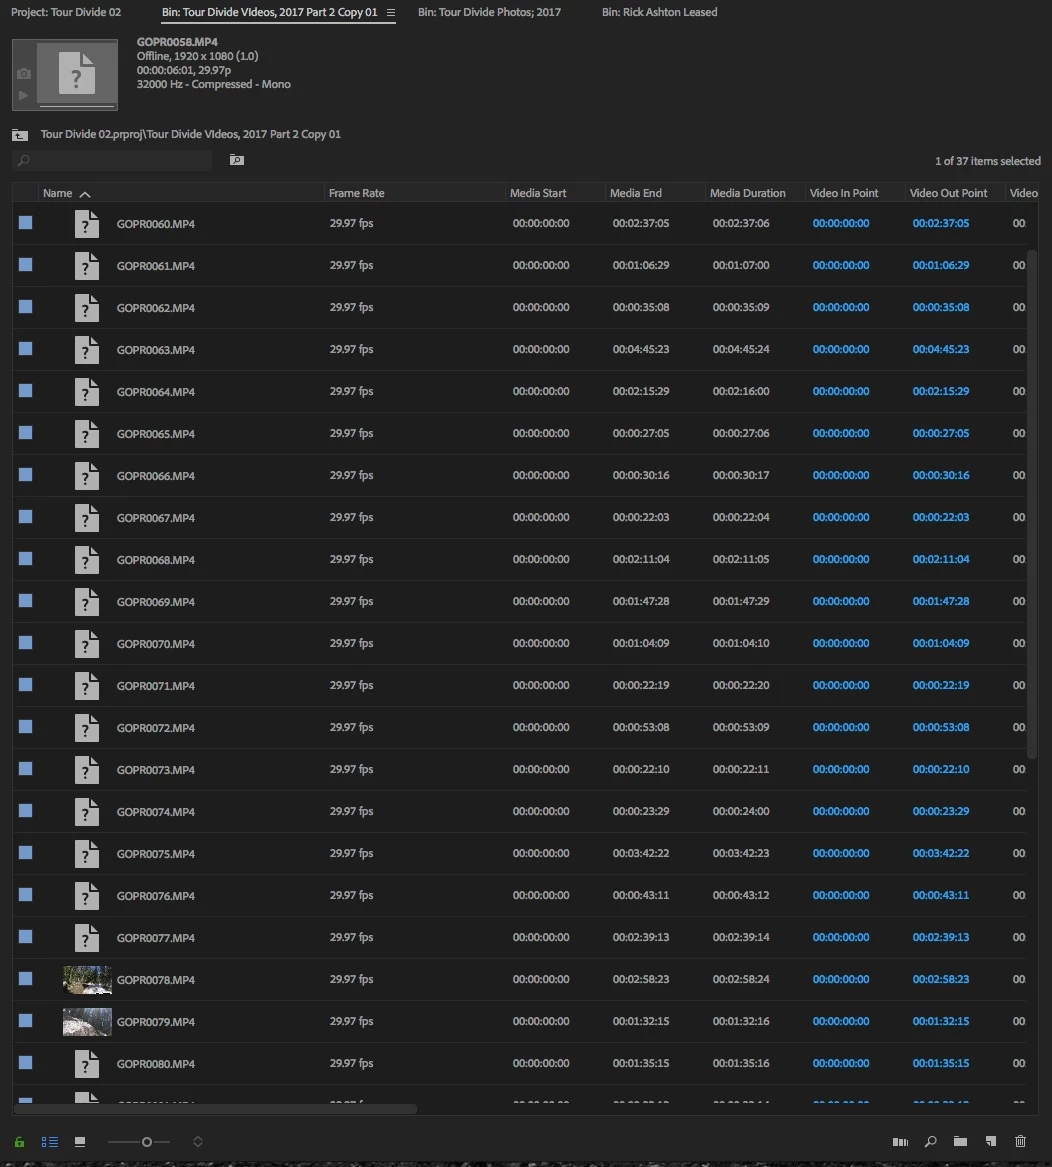The height and width of the screenshot is (1167, 1052).
Task: Click offline file icon of GOPR0077.MP4
Action: click(86, 938)
